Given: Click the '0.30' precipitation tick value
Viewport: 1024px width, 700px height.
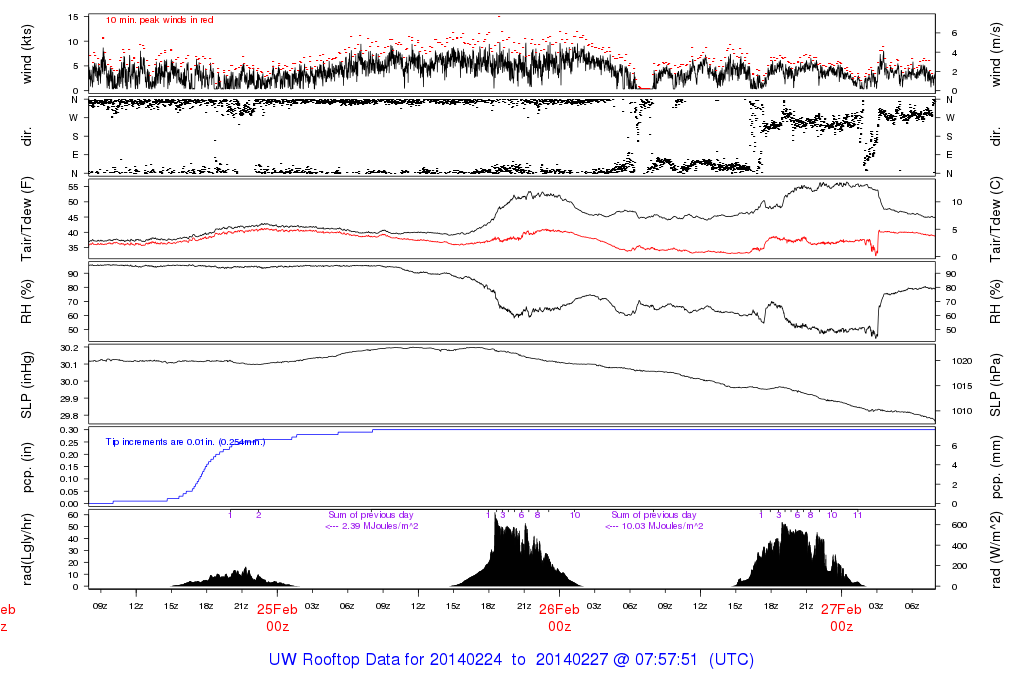Looking at the screenshot, I should (x=70, y=430).
